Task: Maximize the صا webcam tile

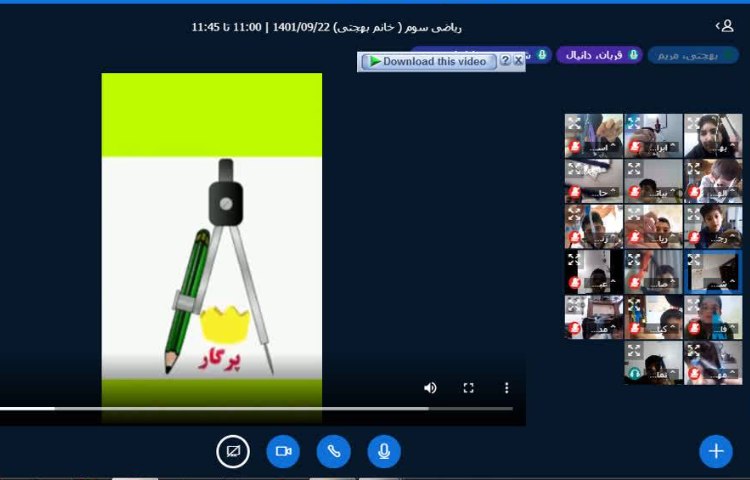Action: click(634, 259)
